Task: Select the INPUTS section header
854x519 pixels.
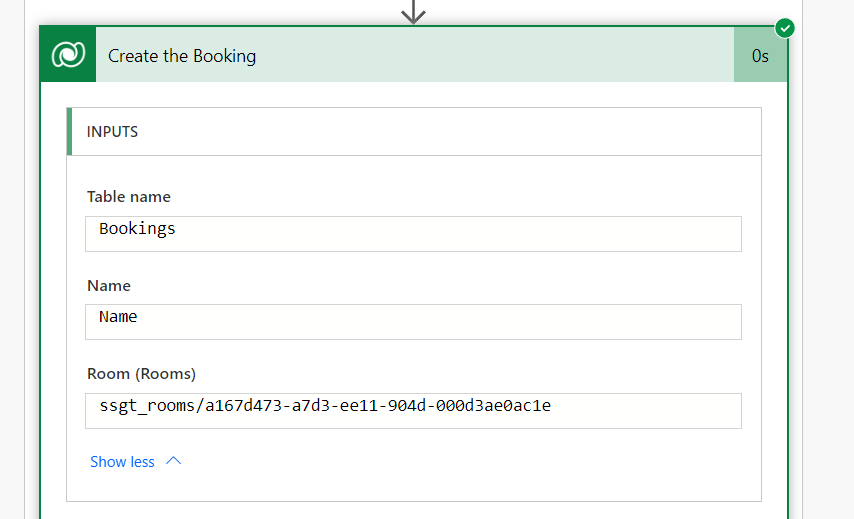Action: coord(112,131)
